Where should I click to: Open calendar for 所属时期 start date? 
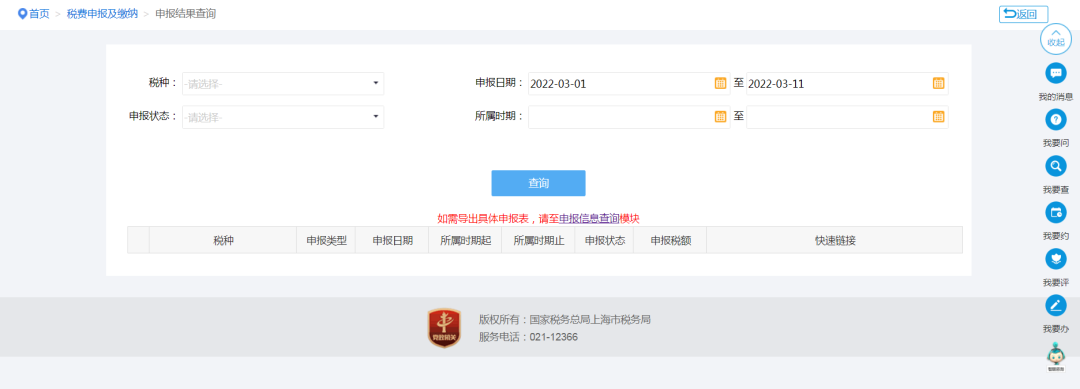[720, 116]
